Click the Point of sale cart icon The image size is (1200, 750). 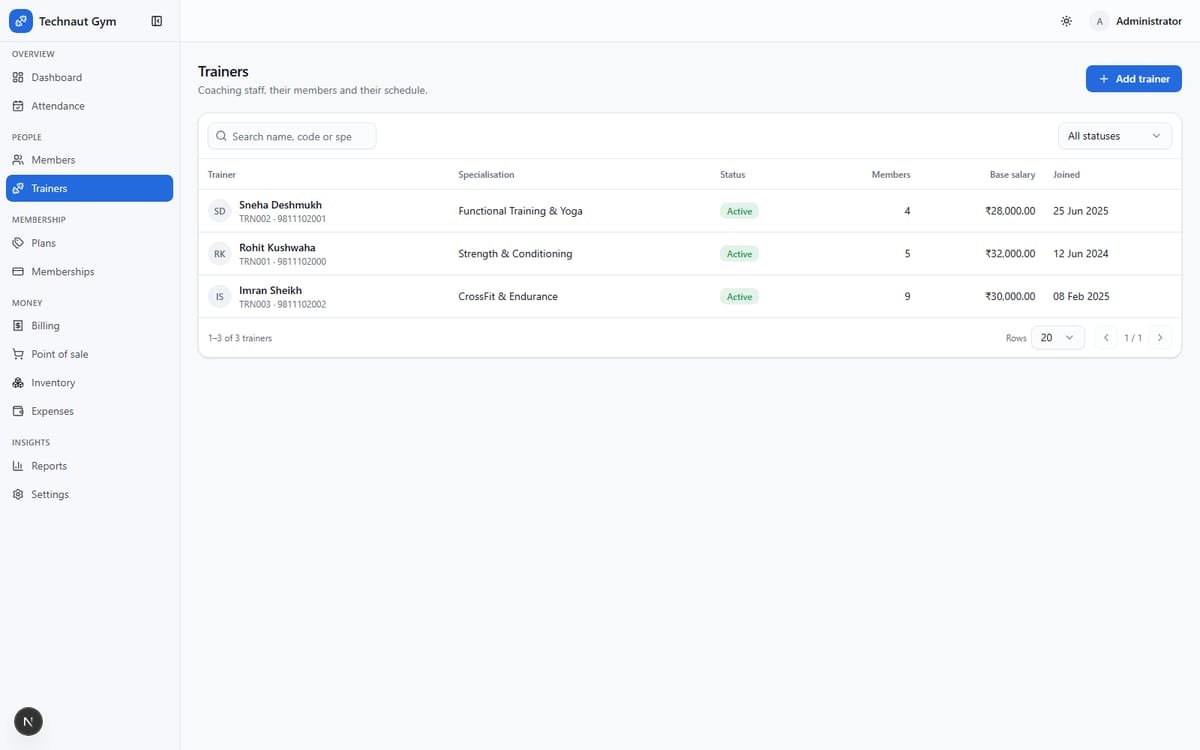click(x=18, y=354)
